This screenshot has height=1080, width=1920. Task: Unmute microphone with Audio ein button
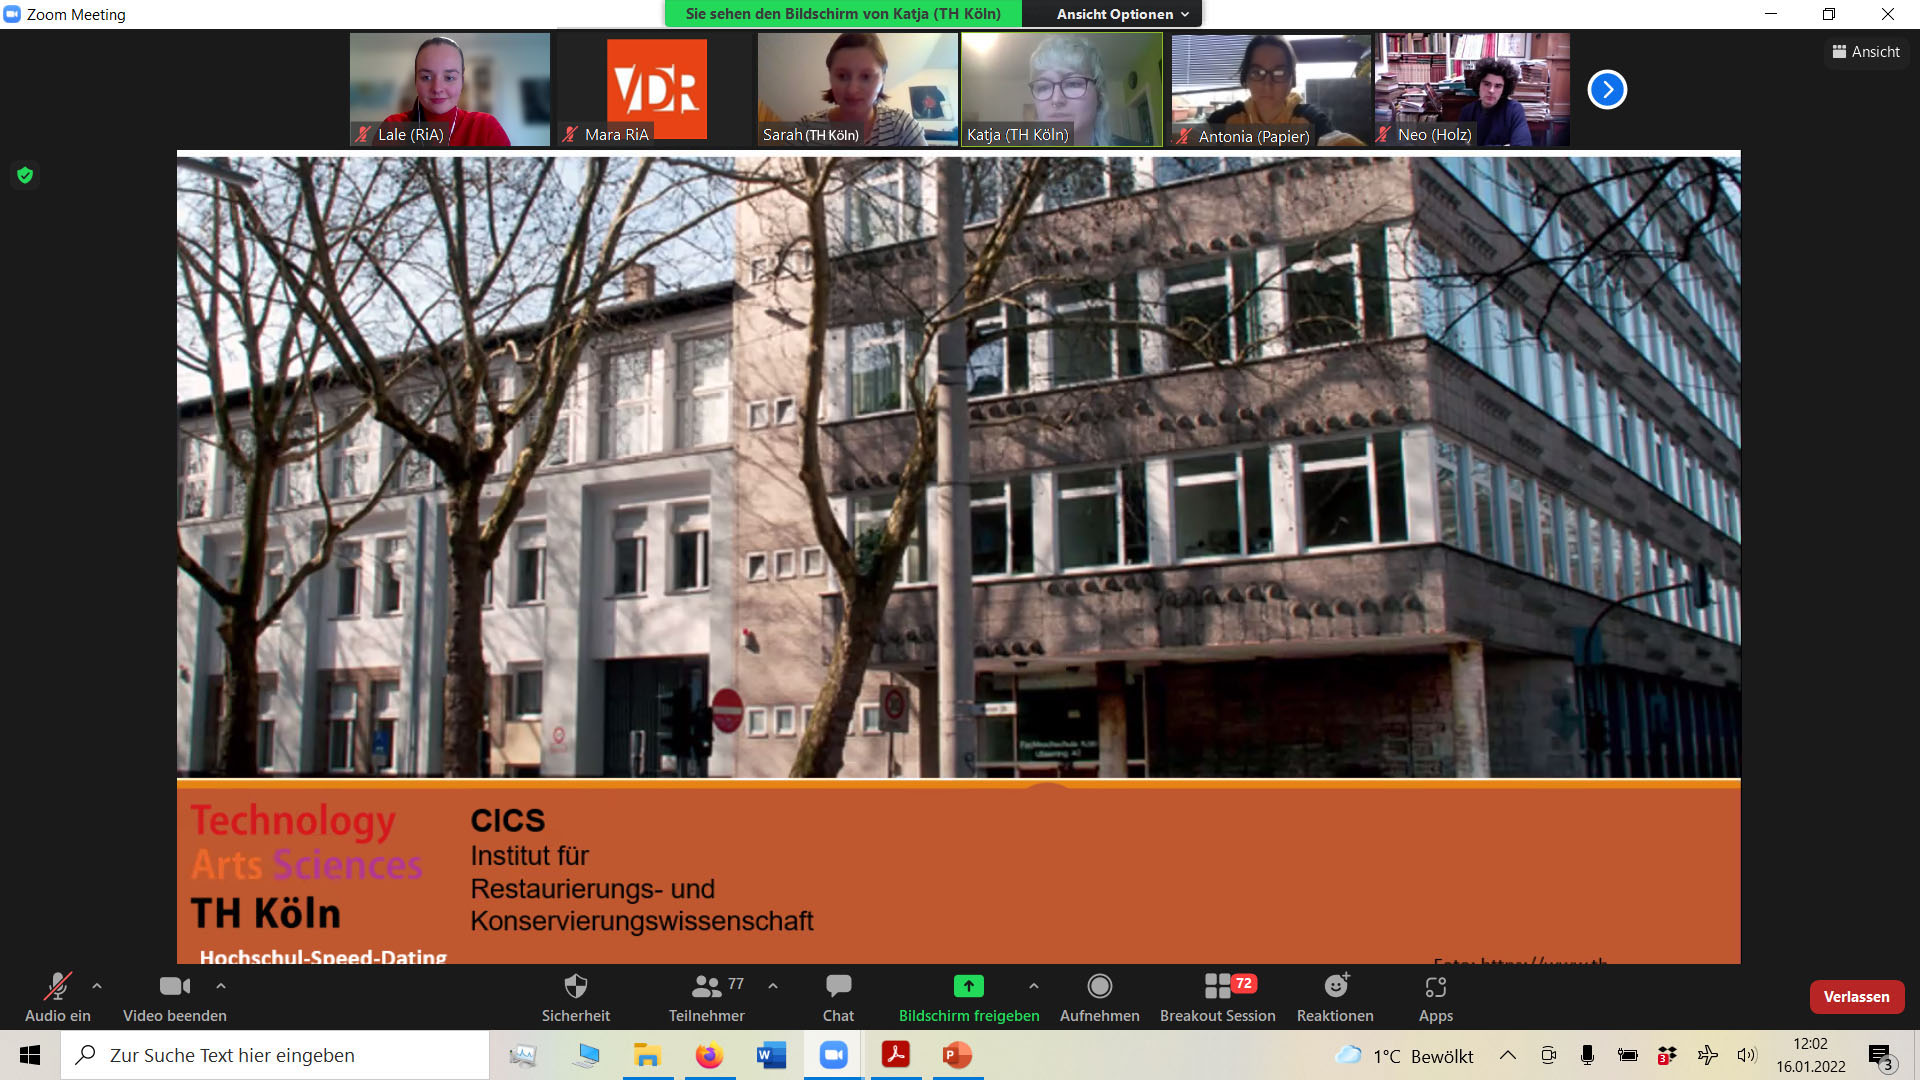[57, 998]
